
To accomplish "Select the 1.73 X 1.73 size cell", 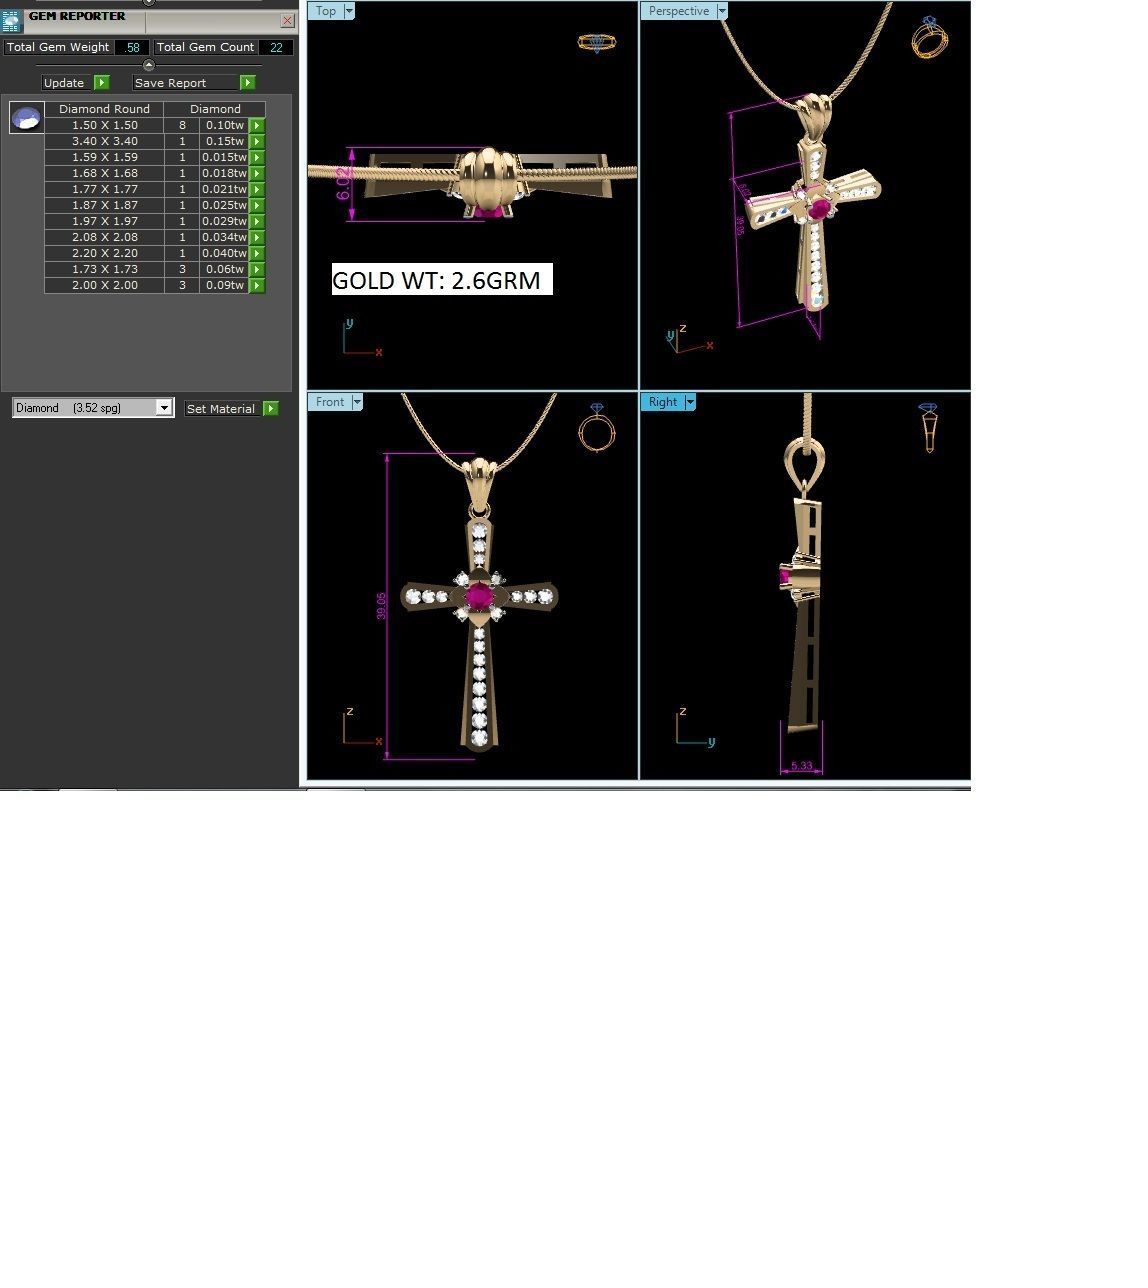I will pos(105,269).
